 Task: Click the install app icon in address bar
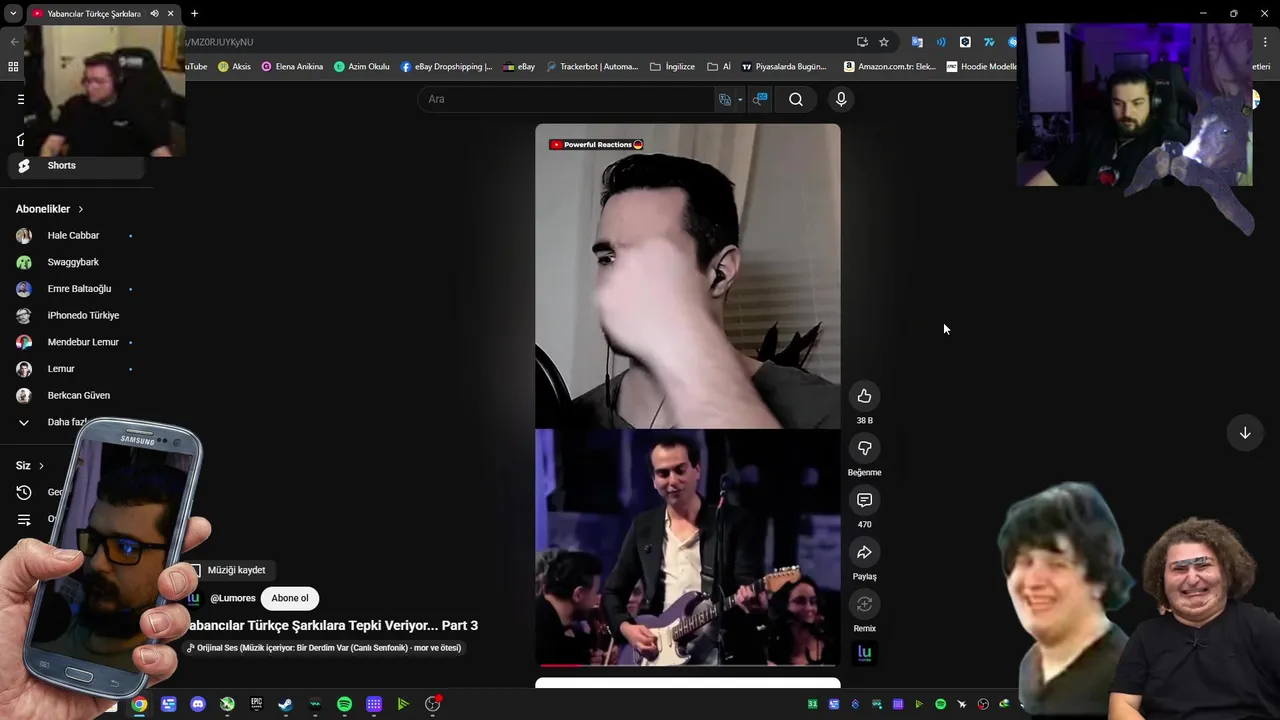click(x=862, y=42)
